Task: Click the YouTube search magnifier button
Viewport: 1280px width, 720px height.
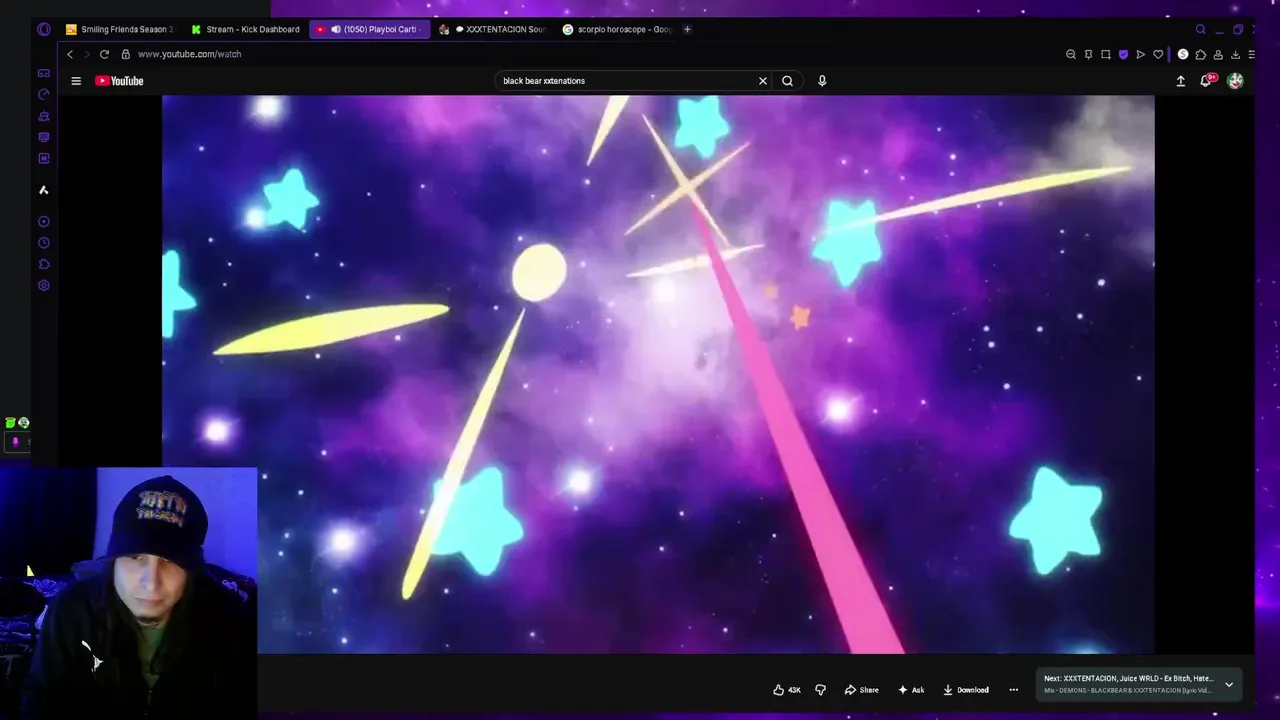Action: pos(787,81)
